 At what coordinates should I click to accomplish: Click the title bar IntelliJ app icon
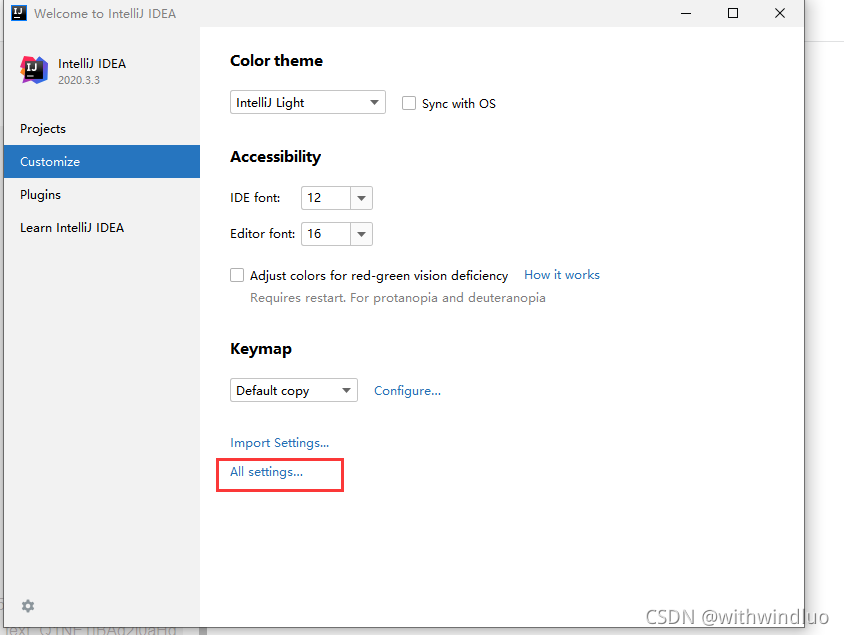coord(19,13)
